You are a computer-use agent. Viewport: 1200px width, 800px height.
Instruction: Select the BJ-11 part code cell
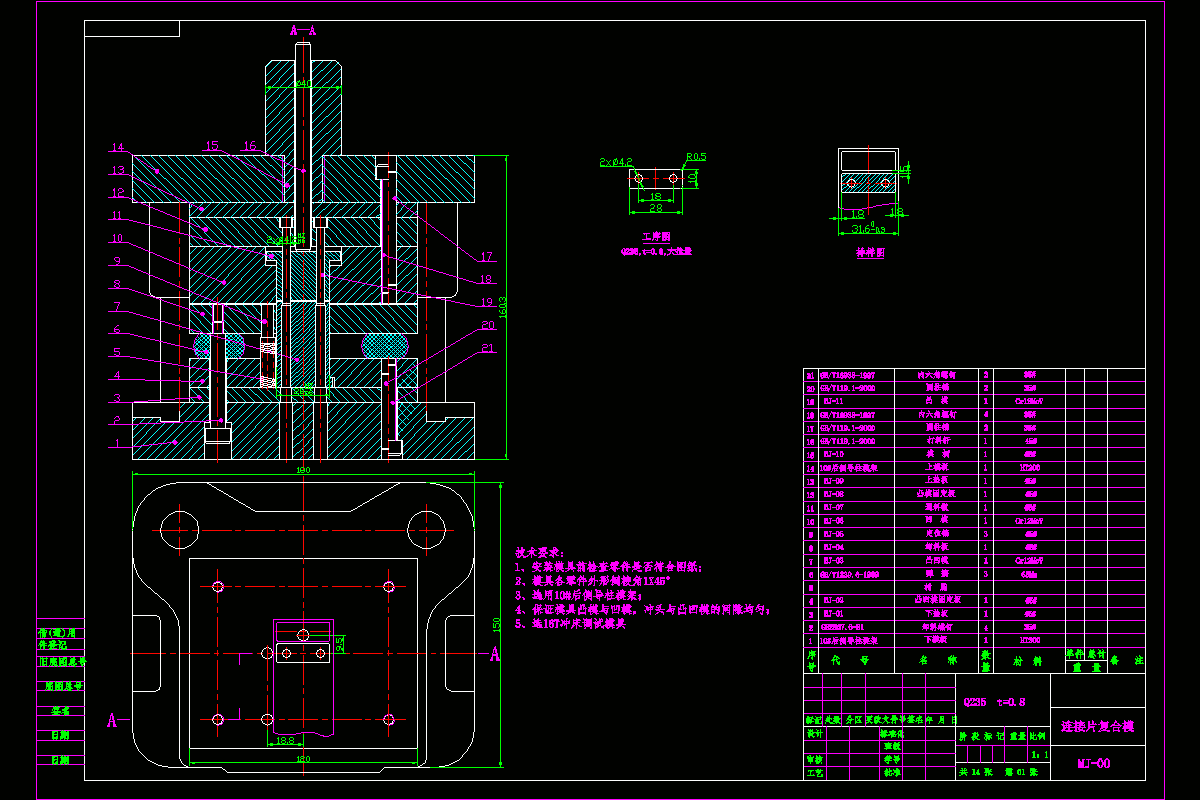[x=832, y=399]
